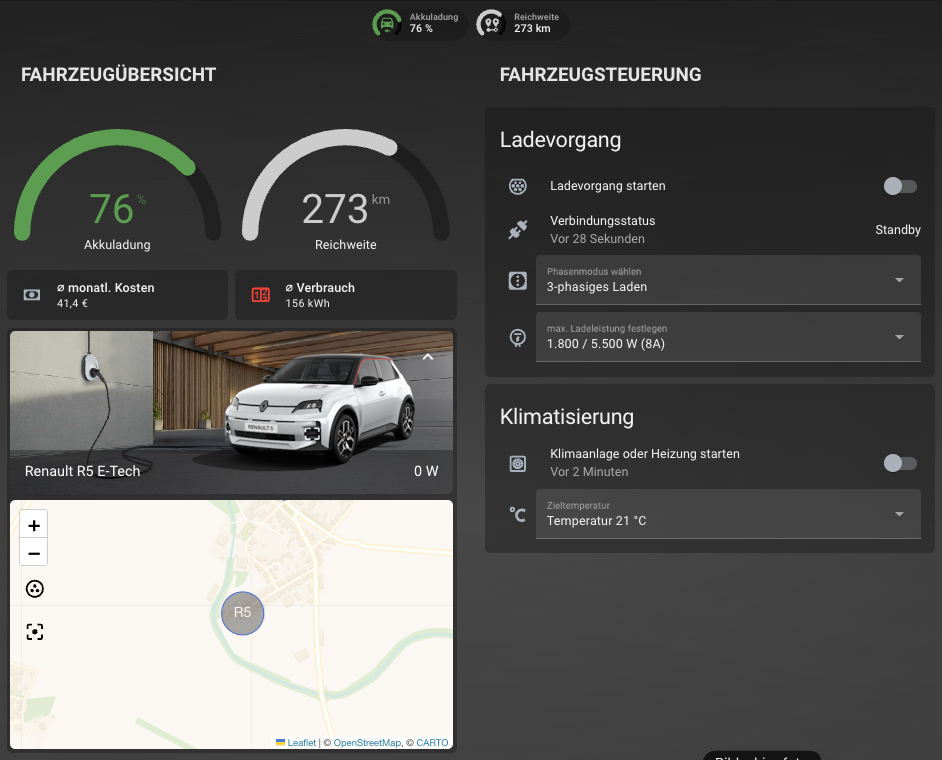Click the Vor 28 Sekunden timestamp

(x=597, y=239)
